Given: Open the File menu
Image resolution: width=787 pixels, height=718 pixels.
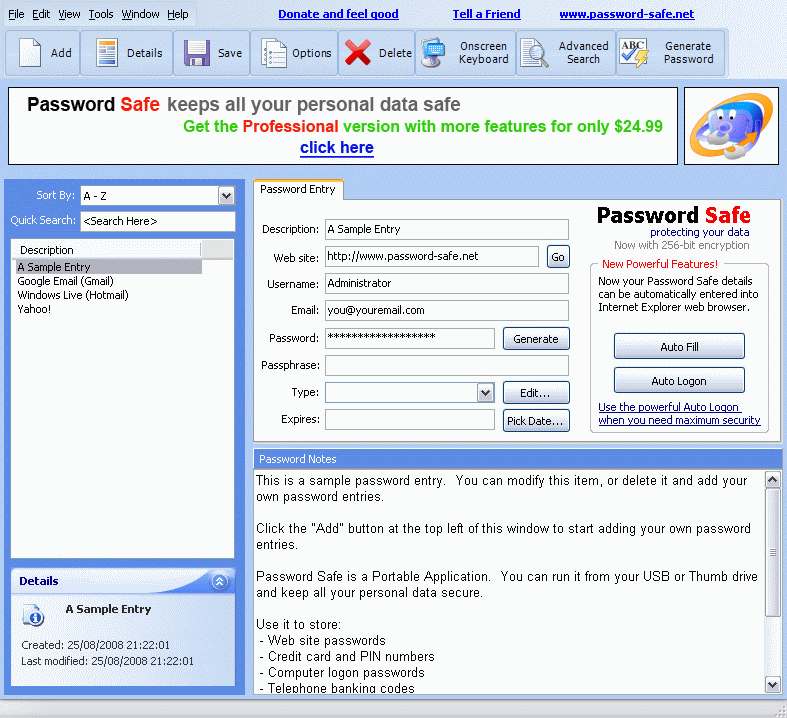Looking at the screenshot, I should click(x=16, y=14).
